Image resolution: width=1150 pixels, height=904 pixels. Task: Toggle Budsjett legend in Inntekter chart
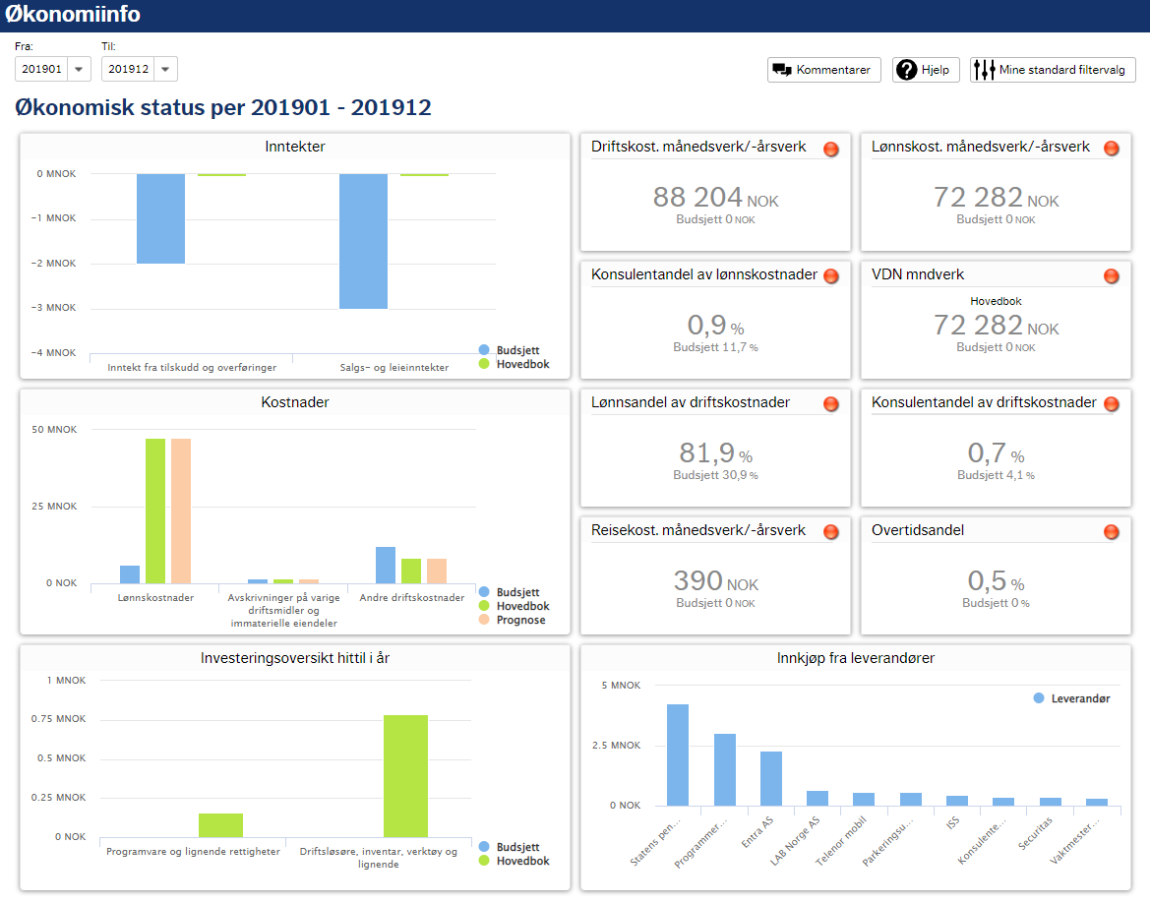(x=510, y=350)
